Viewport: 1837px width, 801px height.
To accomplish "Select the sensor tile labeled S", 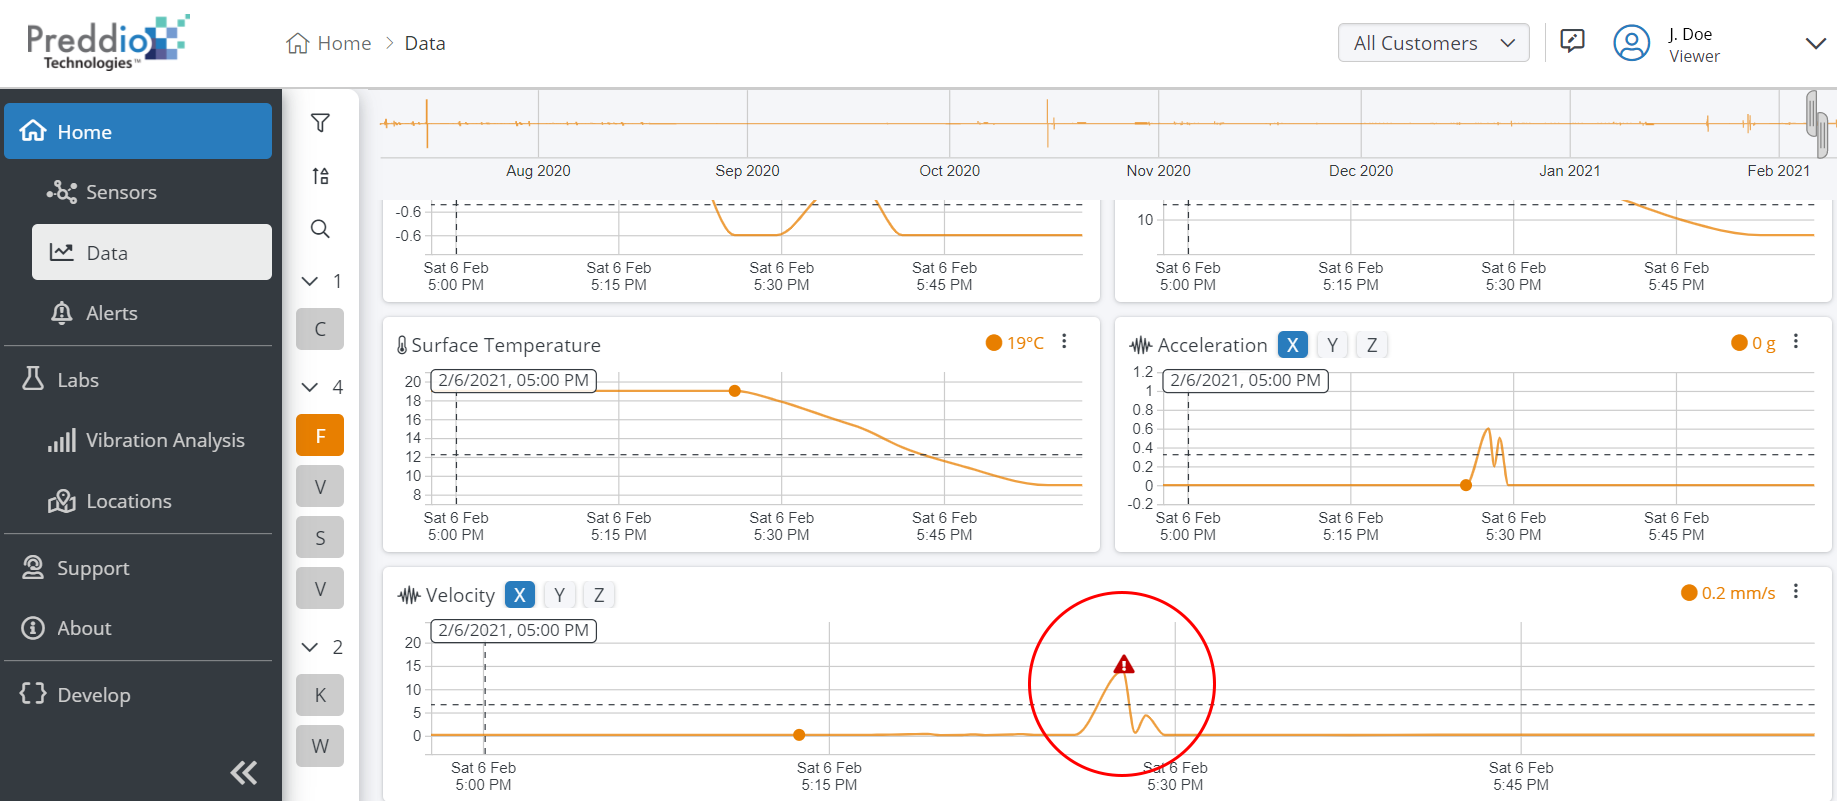I will pyautogui.click(x=320, y=538).
